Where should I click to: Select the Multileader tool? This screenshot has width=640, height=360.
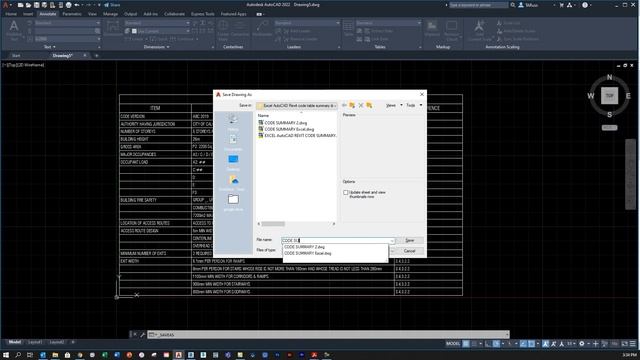click(x=262, y=29)
